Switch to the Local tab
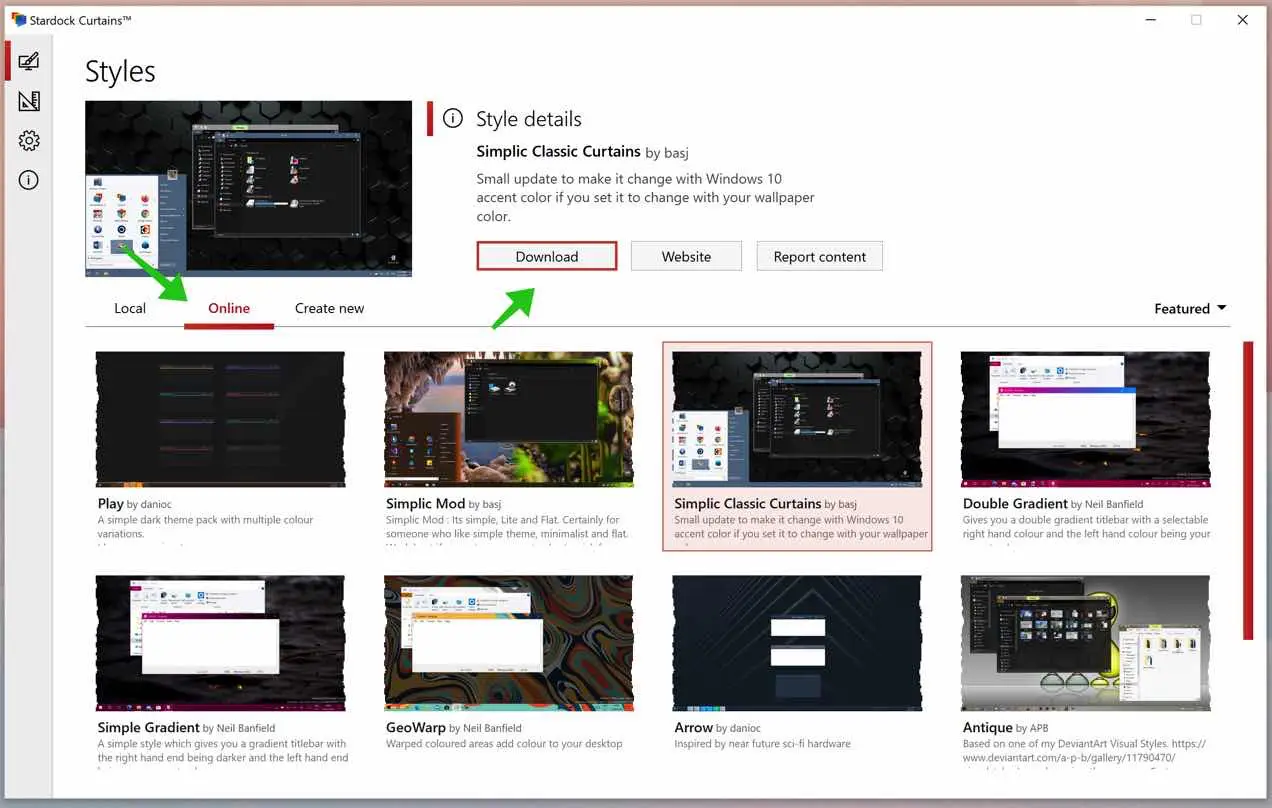Image resolution: width=1272 pixels, height=808 pixels. pyautogui.click(x=130, y=308)
